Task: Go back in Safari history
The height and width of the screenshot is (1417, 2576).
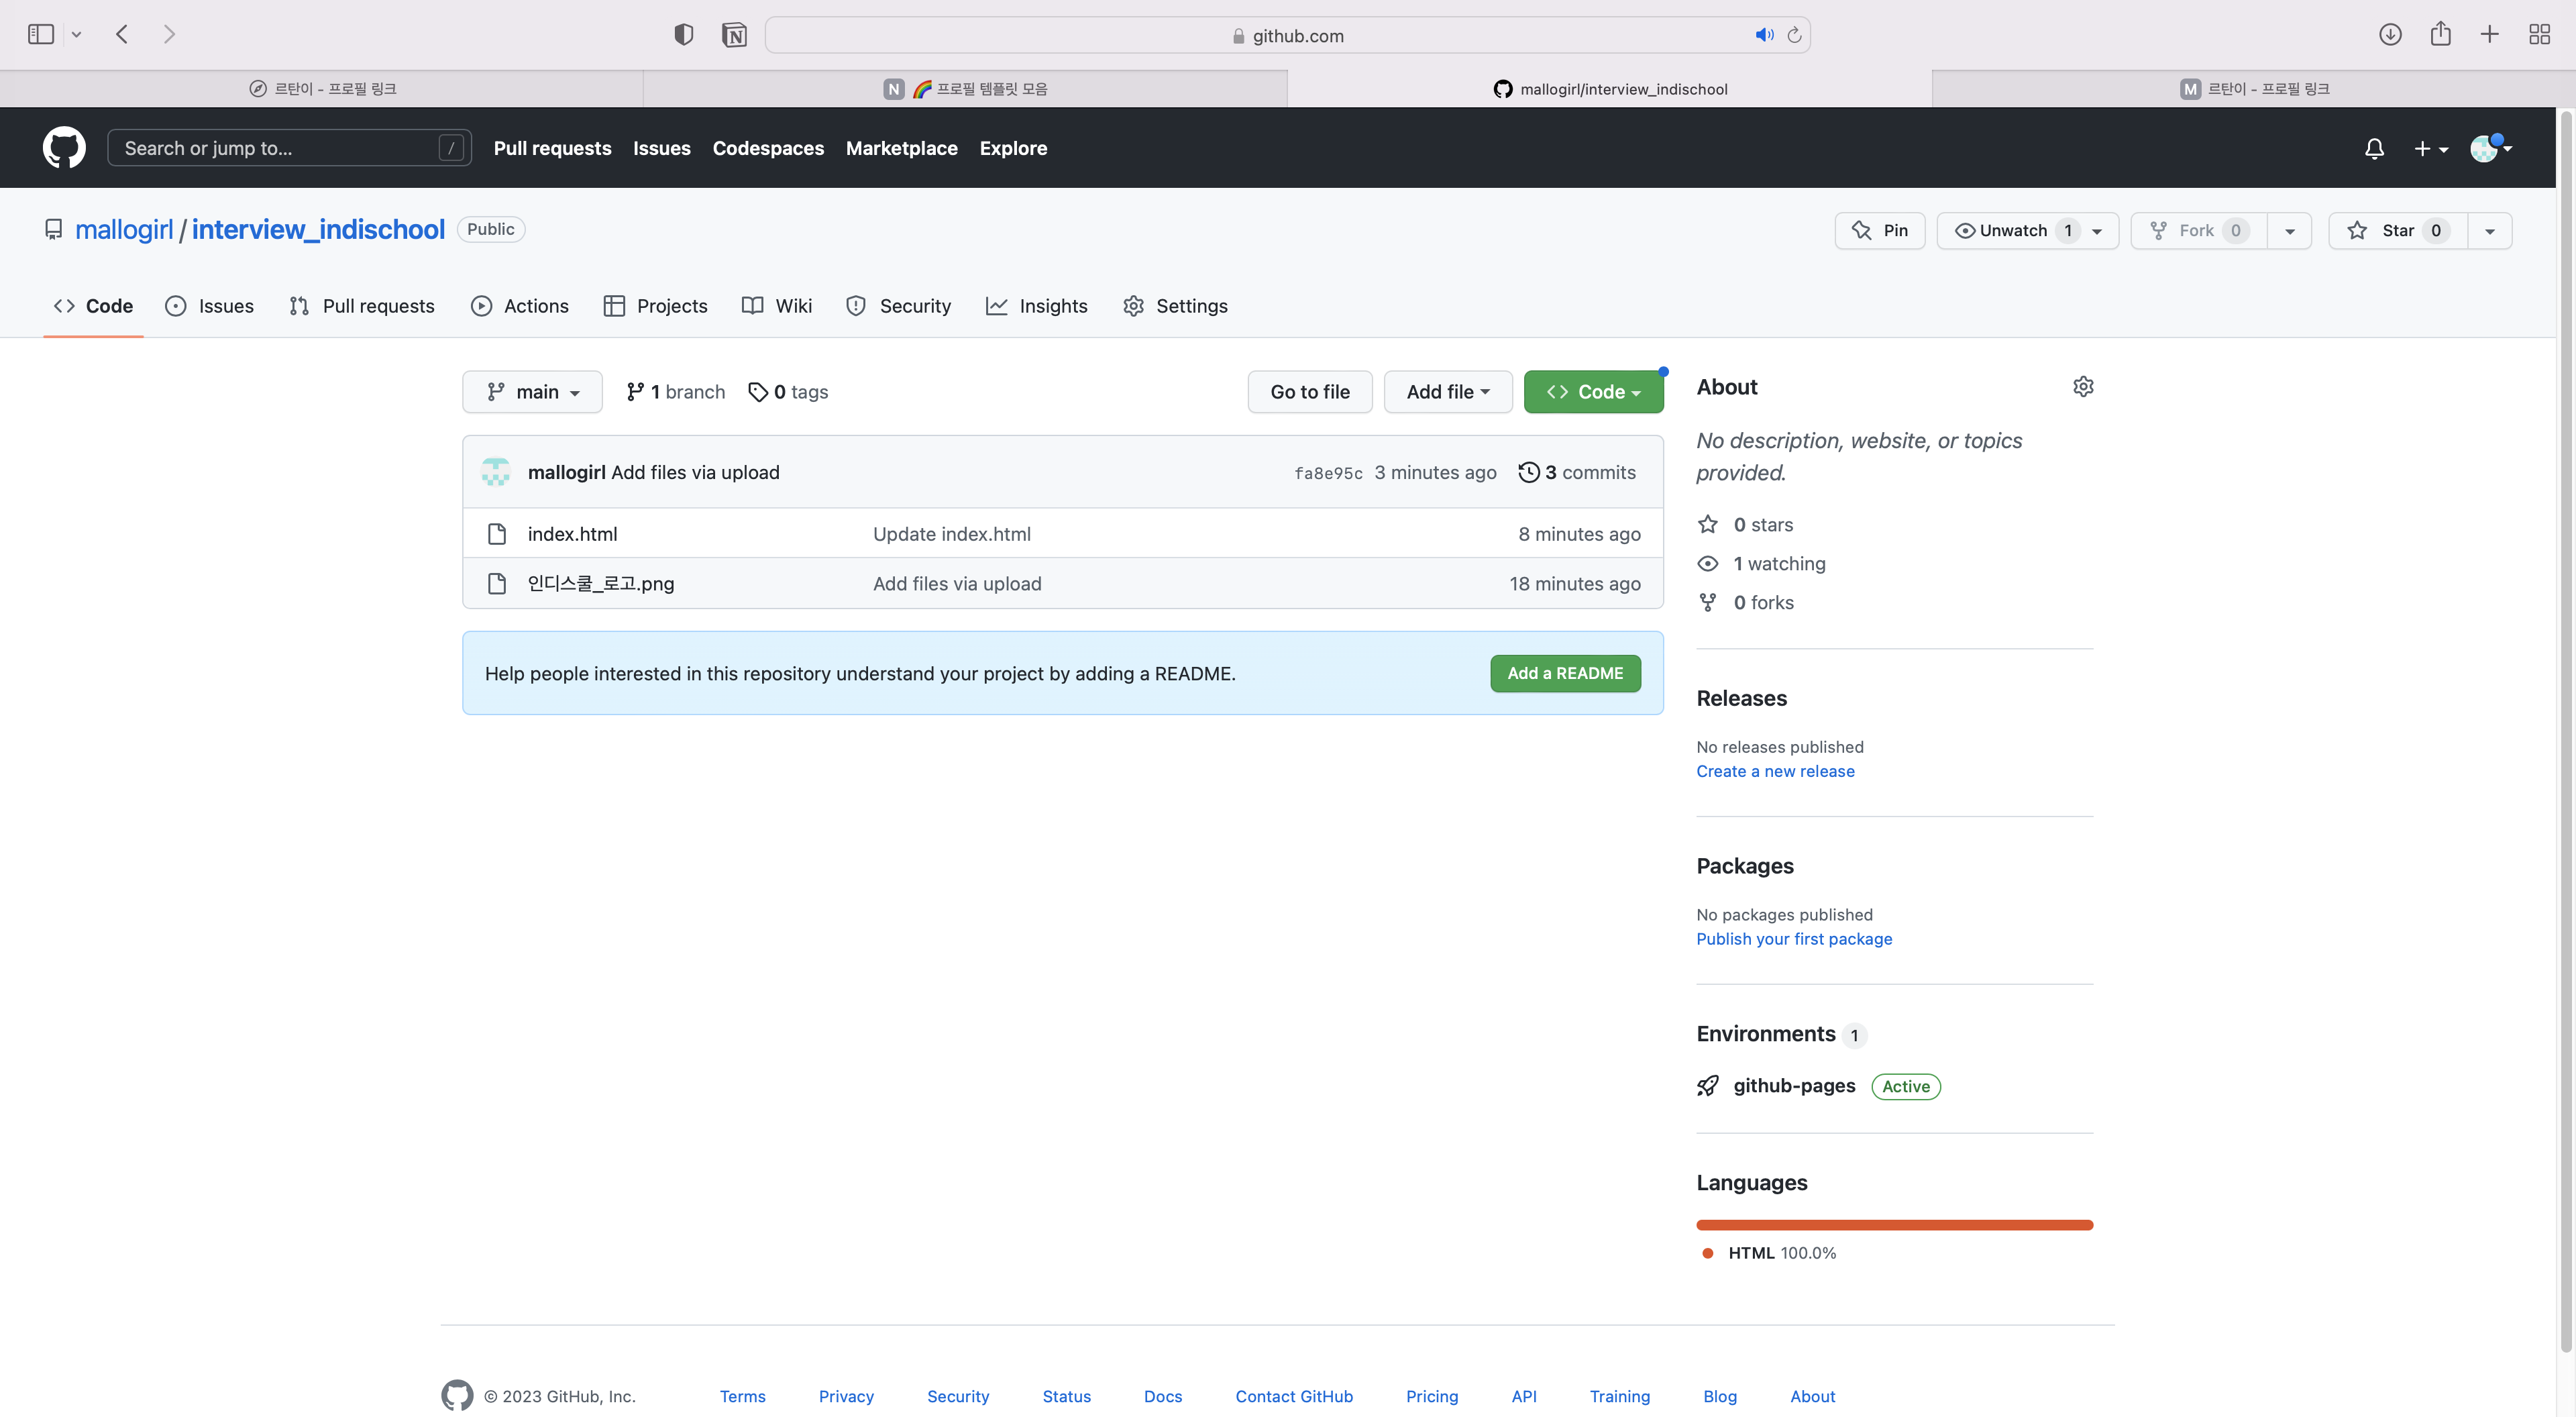Action: (x=122, y=35)
